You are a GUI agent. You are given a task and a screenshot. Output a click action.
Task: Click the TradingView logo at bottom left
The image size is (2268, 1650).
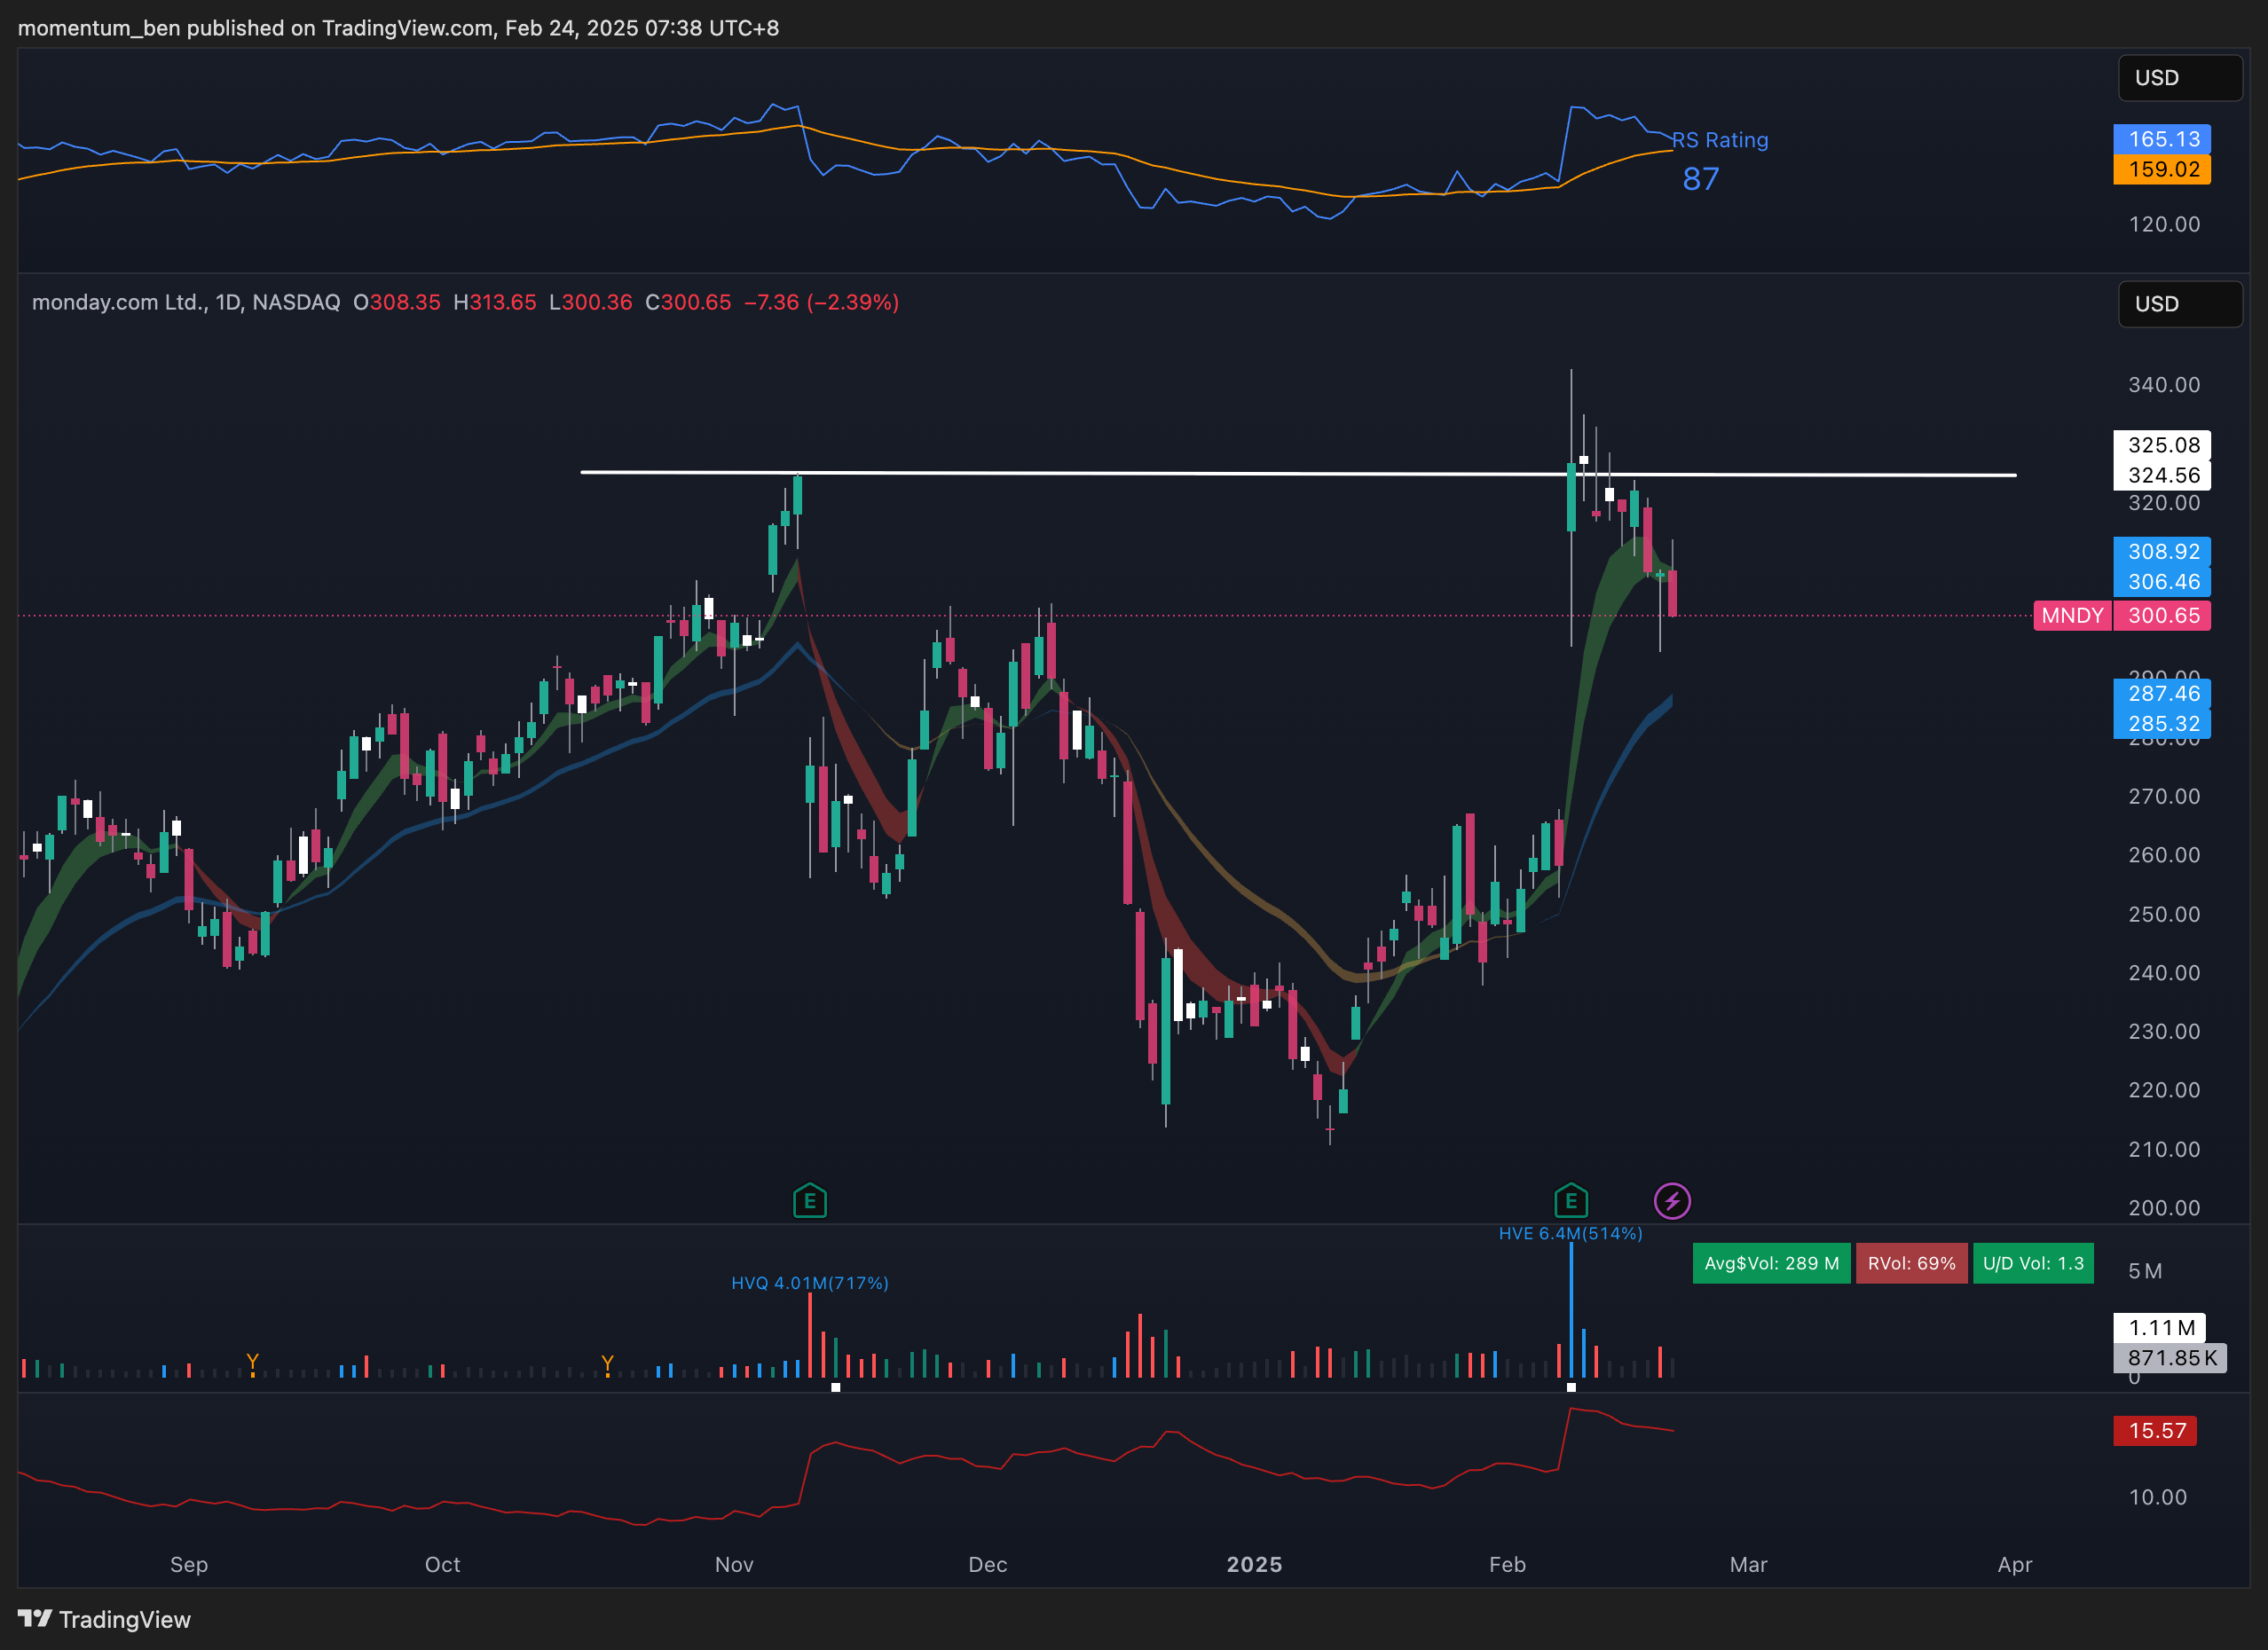click(104, 1619)
